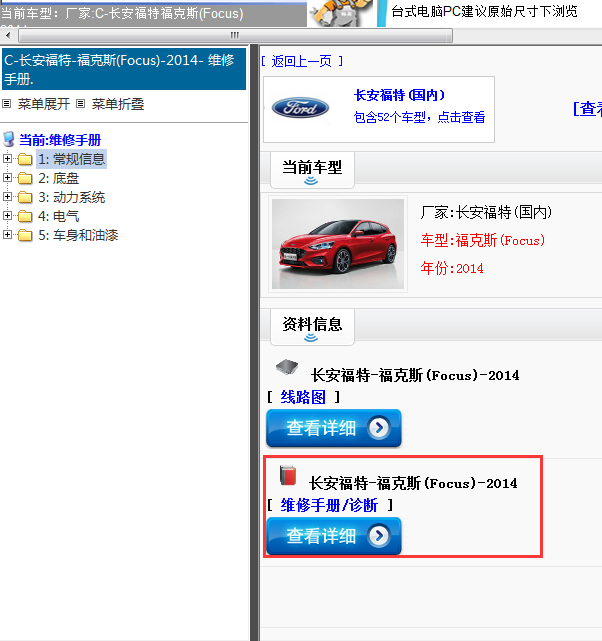Open the 长安福特 (国内) brand link
Viewport: 602px width, 641px height.
tap(399, 95)
